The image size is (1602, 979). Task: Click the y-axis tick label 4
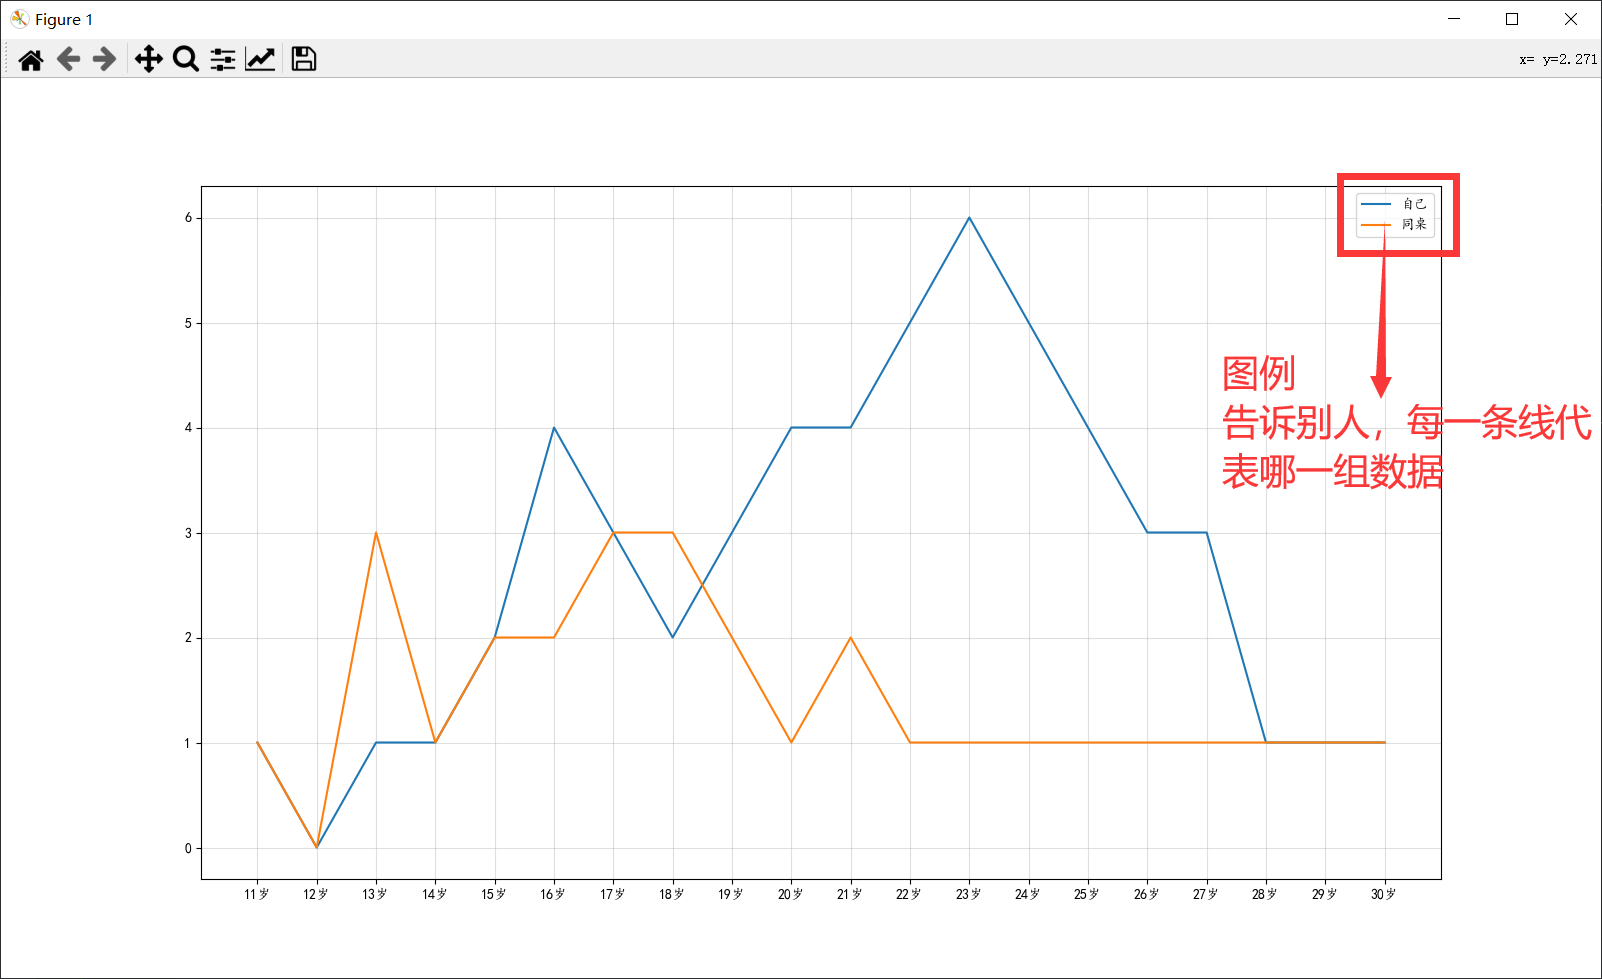point(188,428)
